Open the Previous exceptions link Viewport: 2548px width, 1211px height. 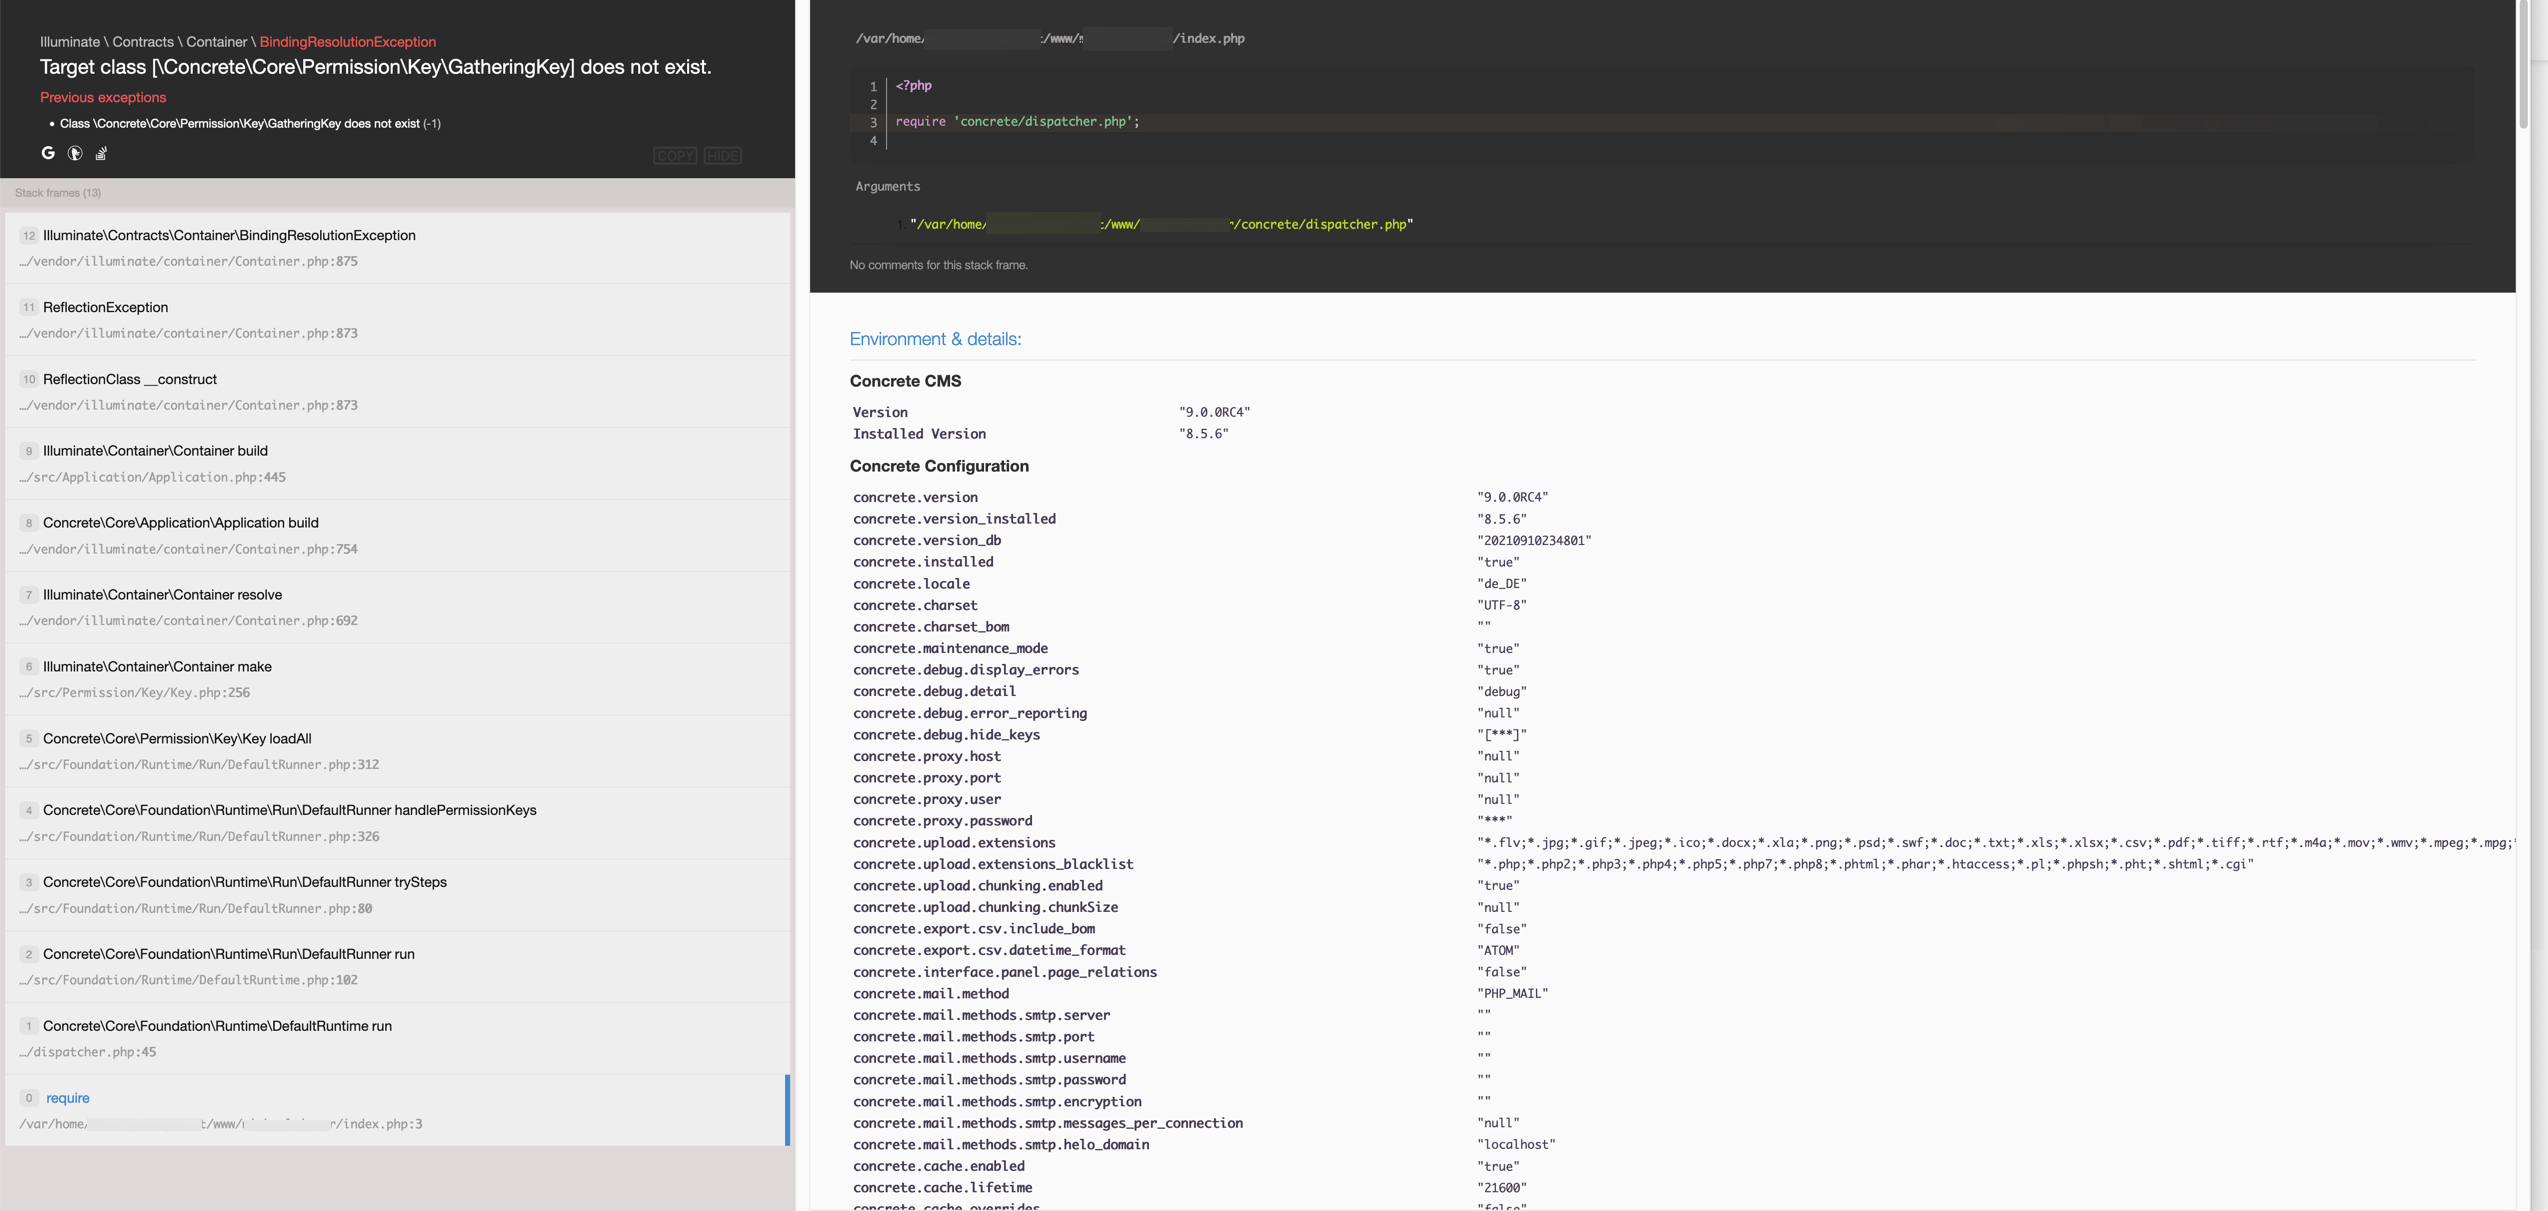point(103,97)
